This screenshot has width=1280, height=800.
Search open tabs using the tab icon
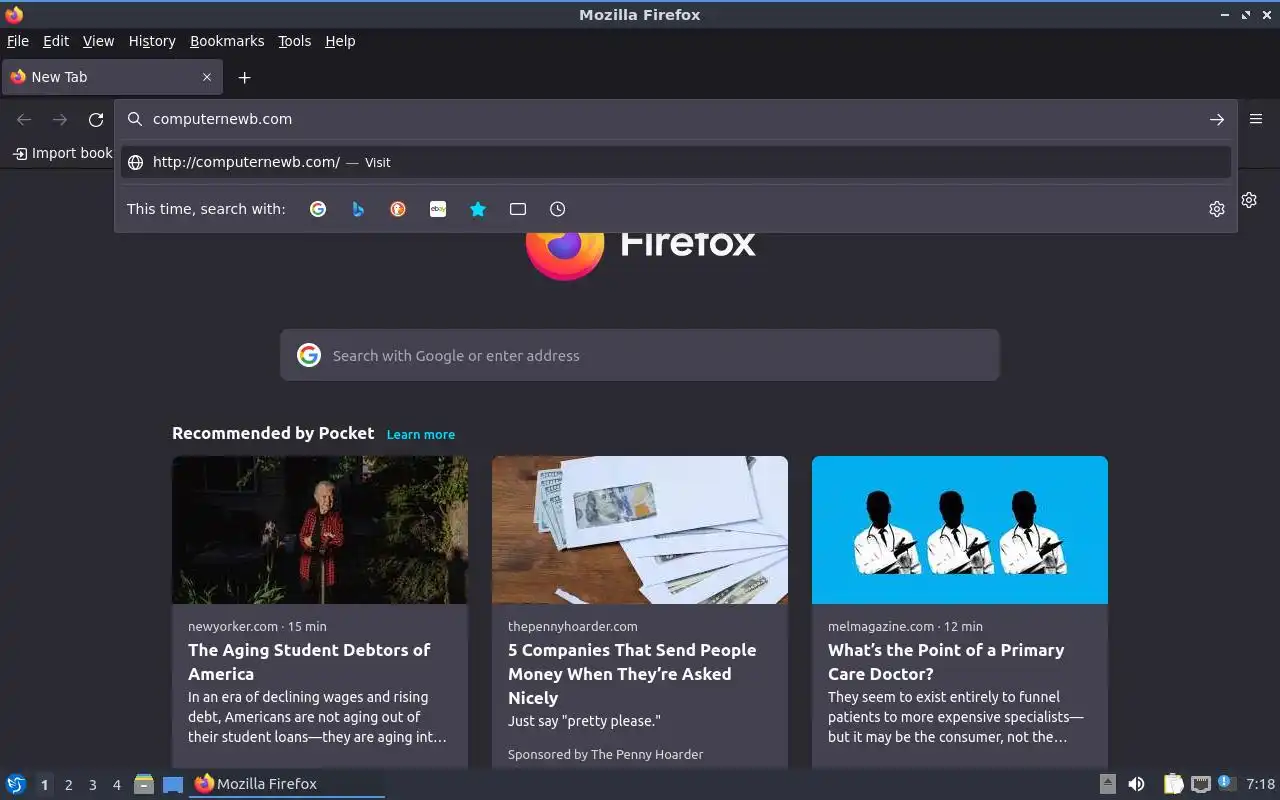[x=518, y=209]
